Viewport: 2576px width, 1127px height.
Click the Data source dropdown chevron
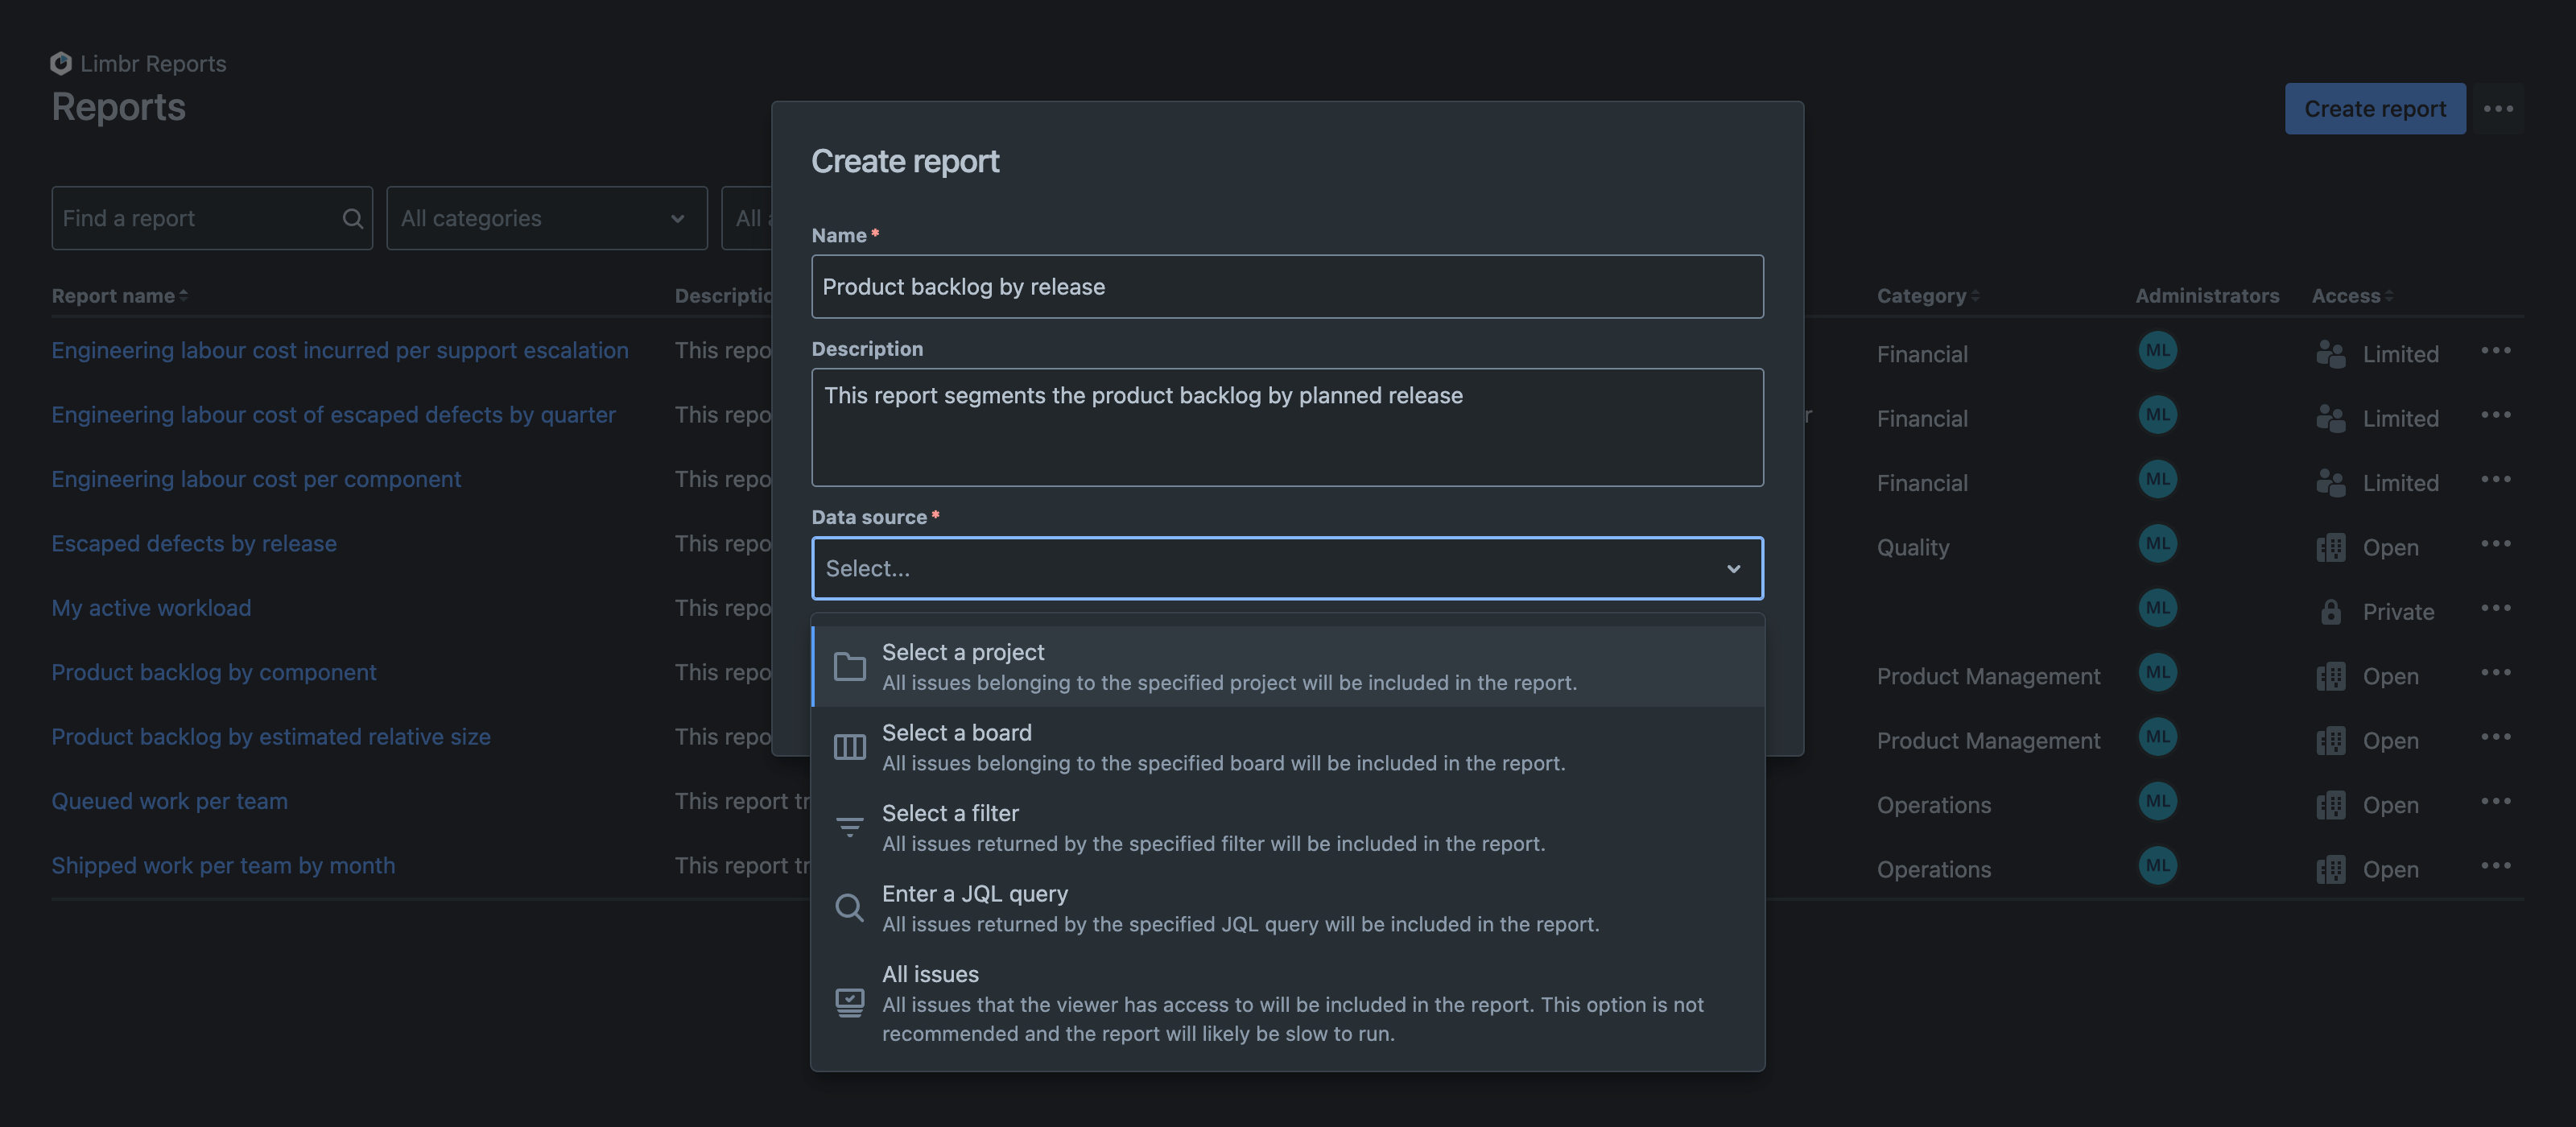pos(1733,568)
